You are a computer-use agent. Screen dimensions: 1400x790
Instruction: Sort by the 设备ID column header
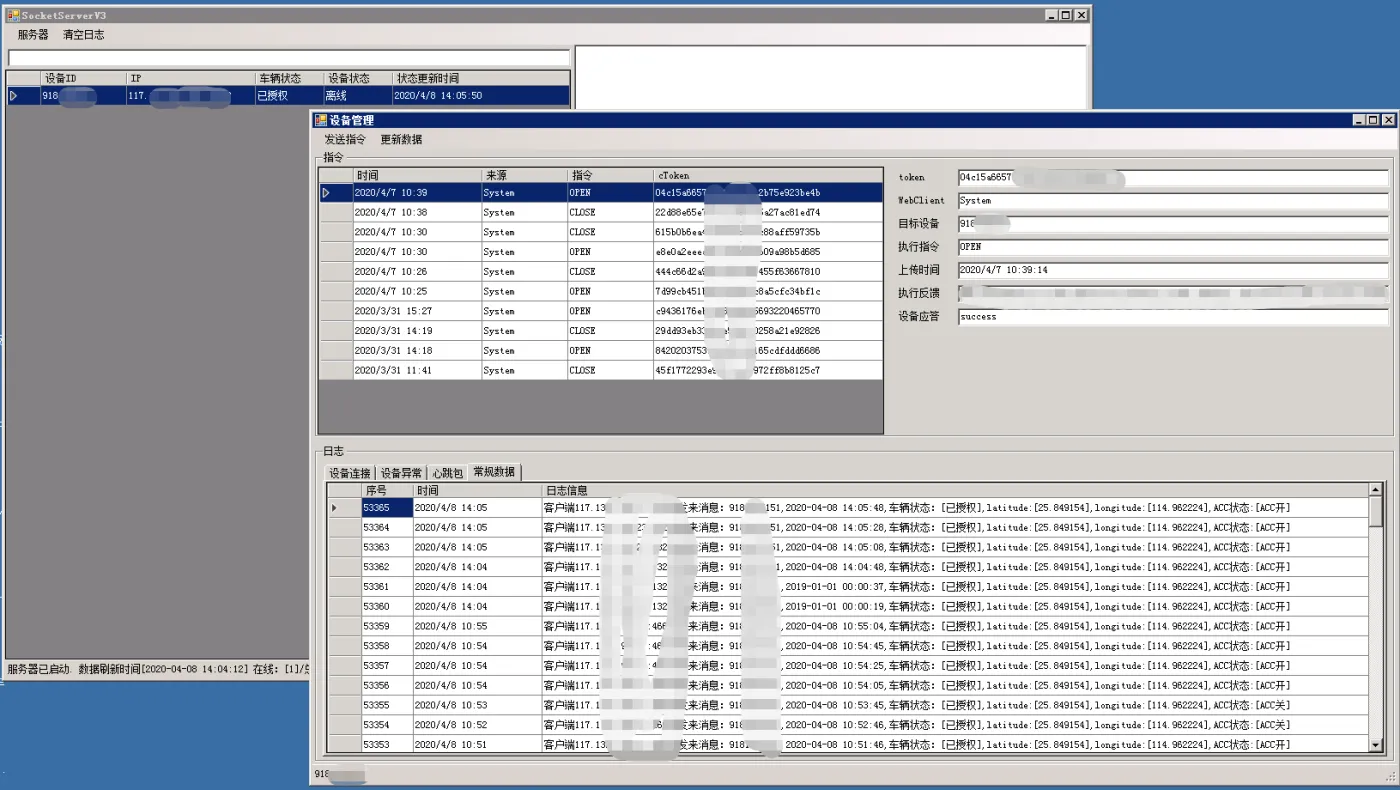click(x=83, y=78)
